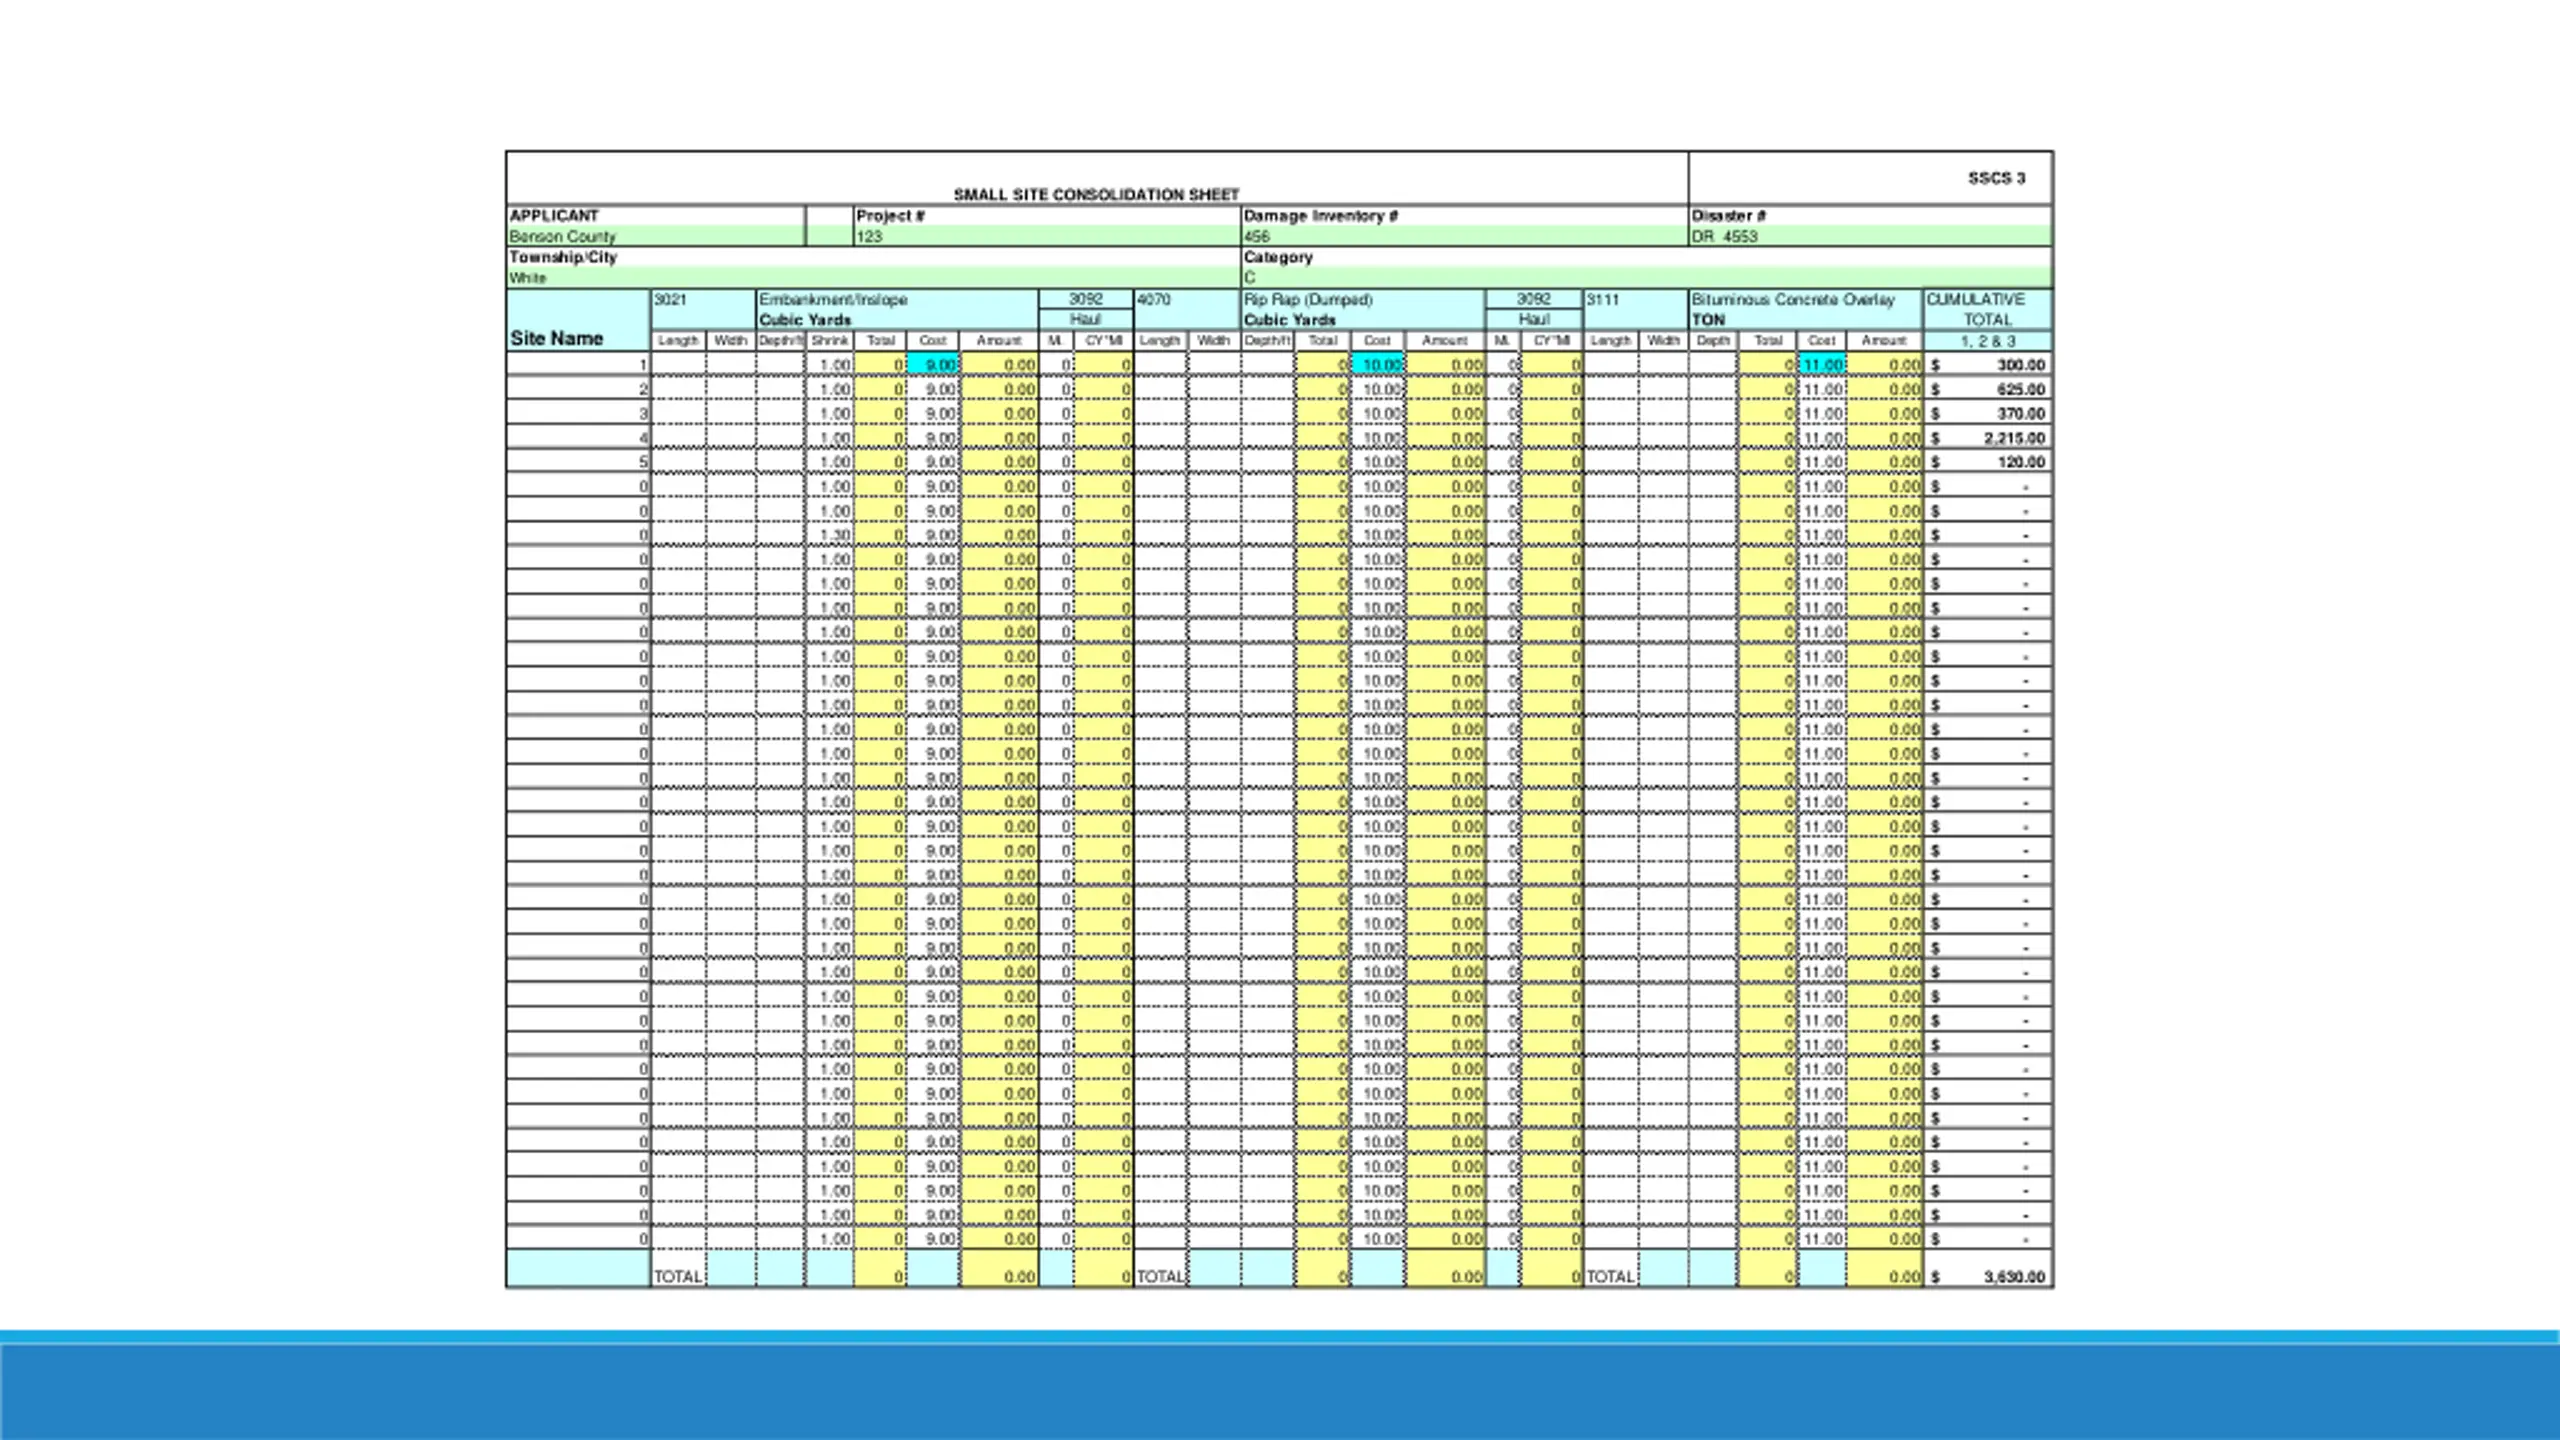The width and height of the screenshot is (2560, 1440).
Task: Select the Site Name header cell
Action: click(578, 320)
